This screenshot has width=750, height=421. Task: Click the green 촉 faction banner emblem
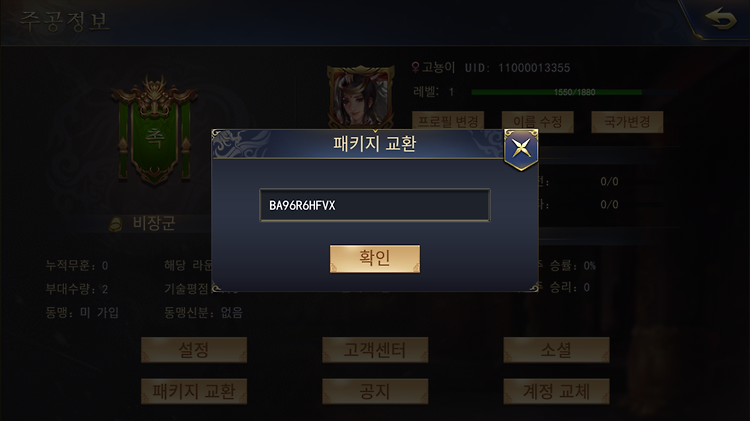point(154,130)
